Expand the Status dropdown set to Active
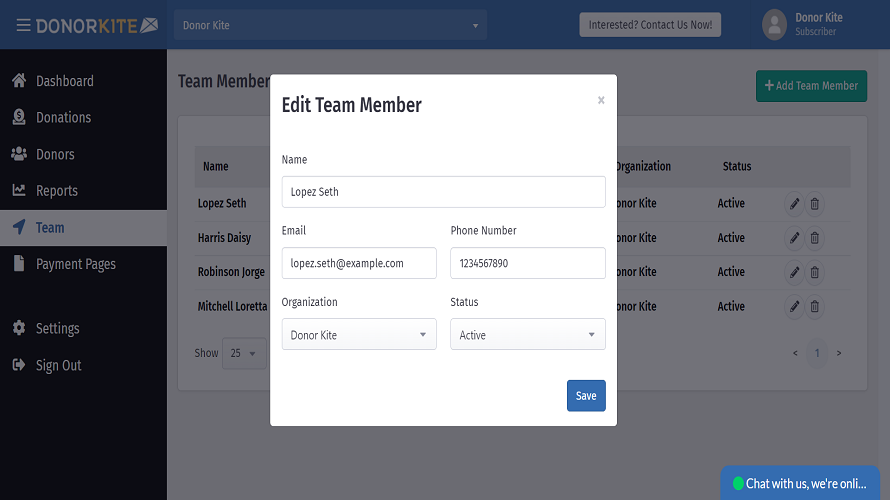The image size is (890, 500). (x=527, y=335)
